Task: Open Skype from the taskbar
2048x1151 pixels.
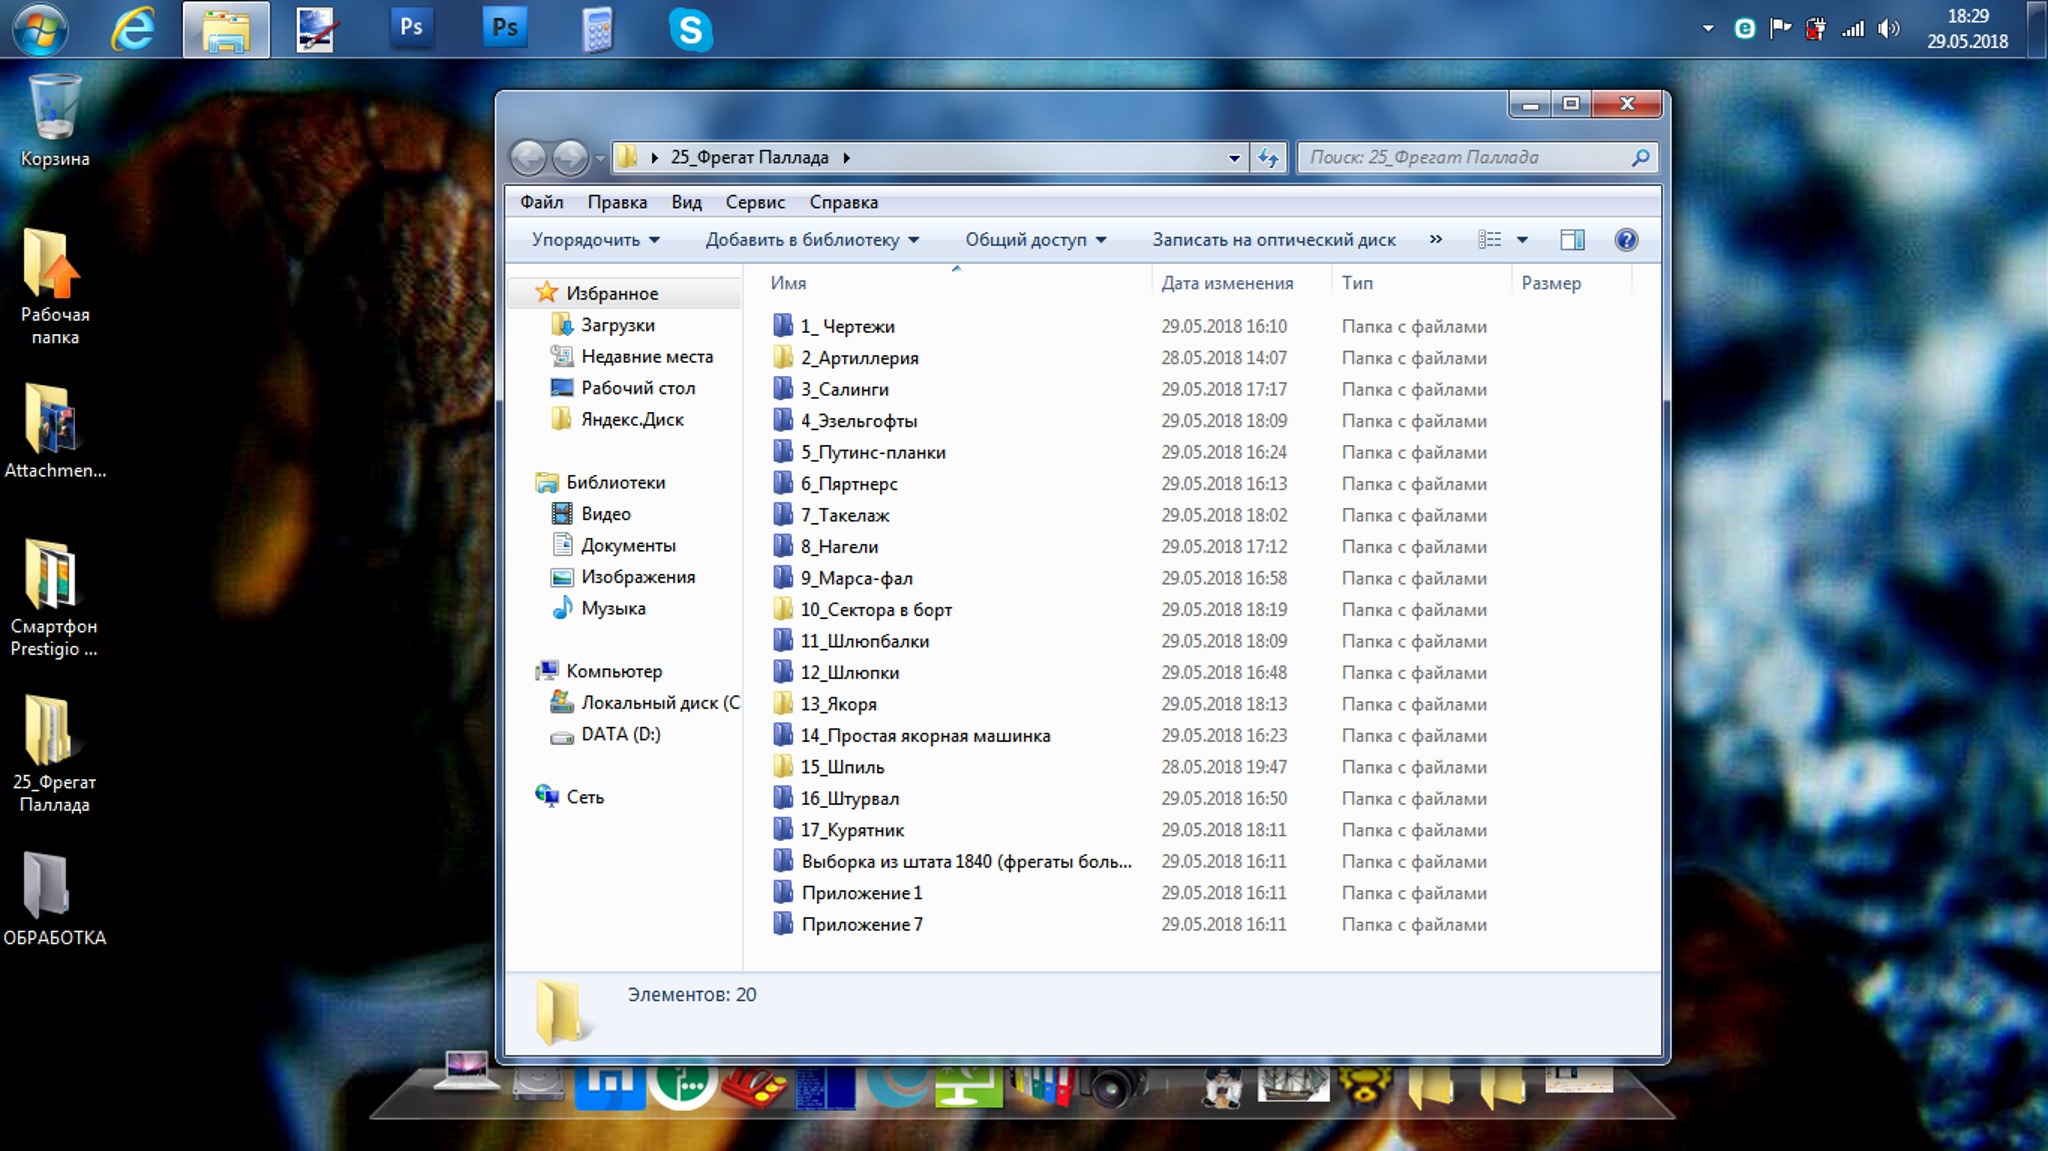Action: (x=690, y=29)
